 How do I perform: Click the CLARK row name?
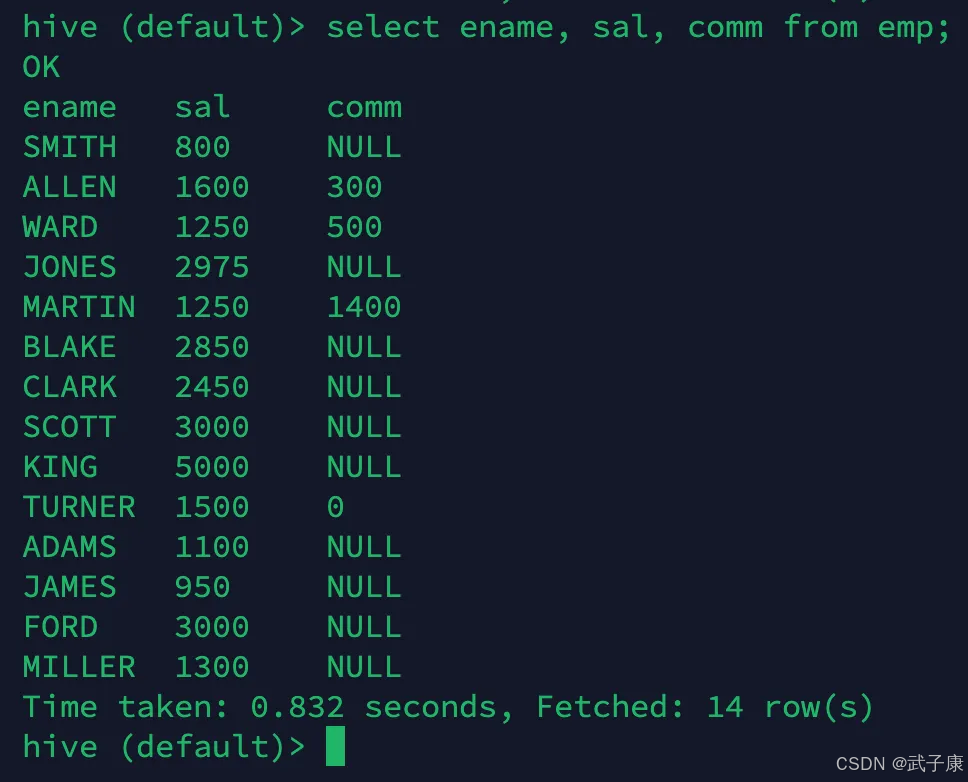[70, 387]
